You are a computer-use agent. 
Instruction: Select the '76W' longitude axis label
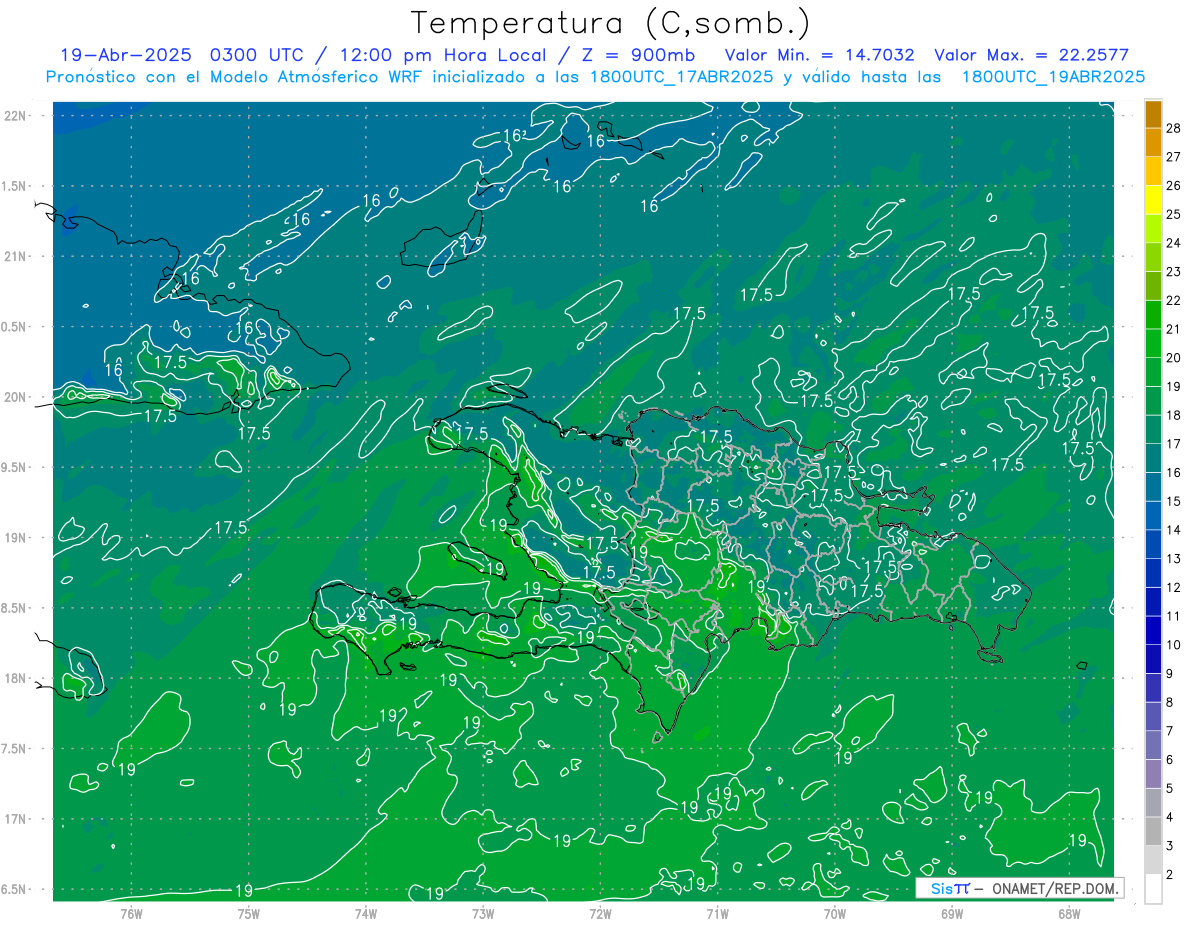[x=131, y=913]
